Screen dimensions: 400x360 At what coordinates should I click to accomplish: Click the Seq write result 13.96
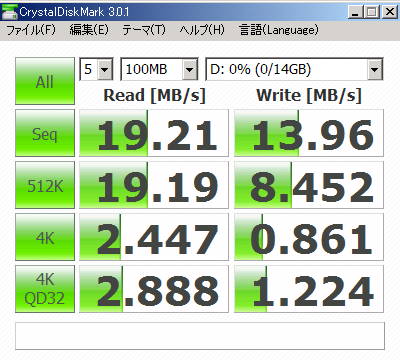coord(309,133)
